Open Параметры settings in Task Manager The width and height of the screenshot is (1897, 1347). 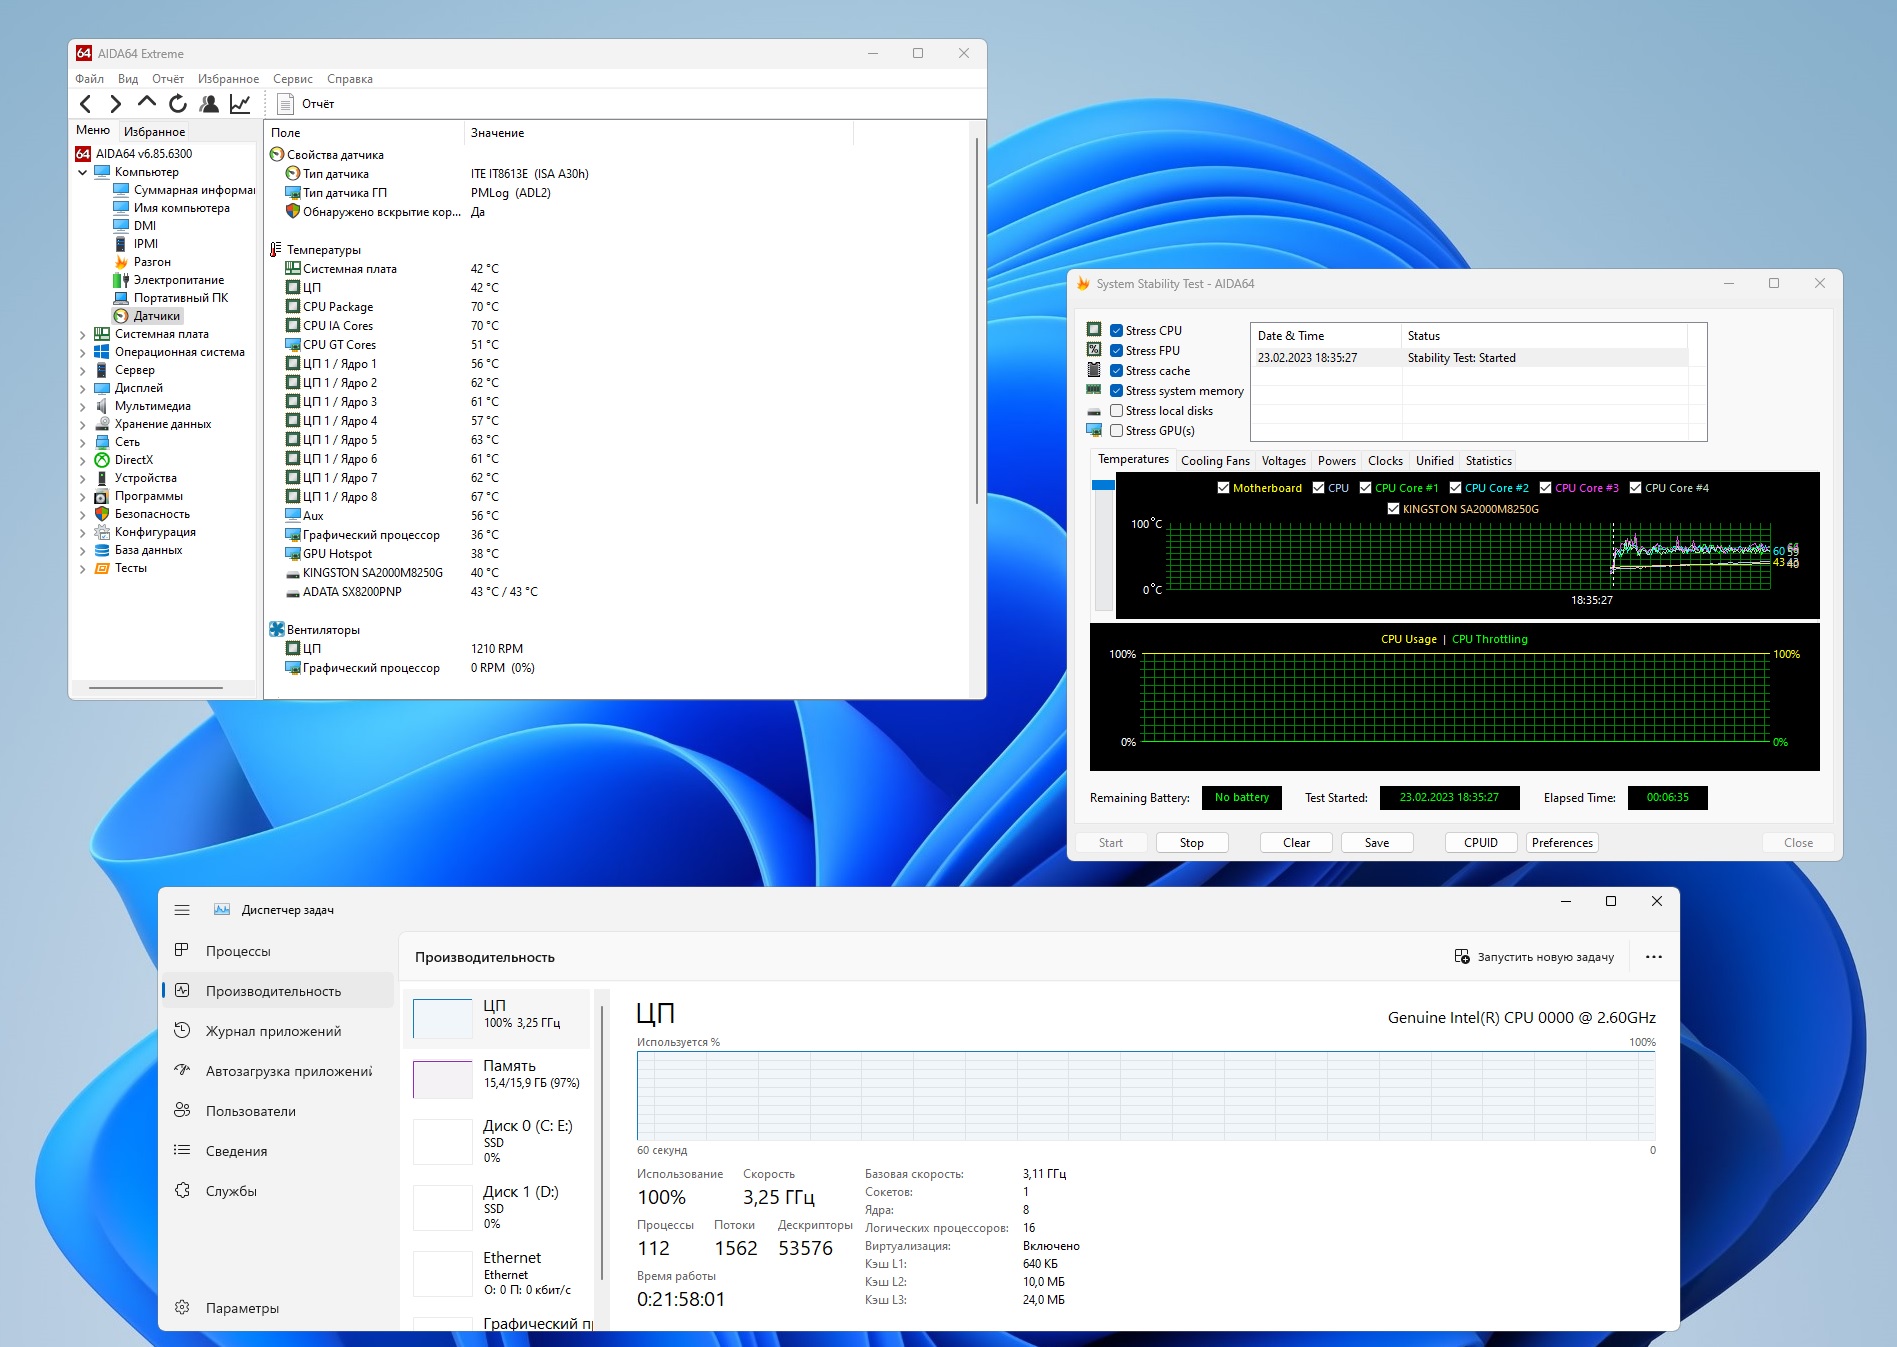click(x=242, y=1308)
